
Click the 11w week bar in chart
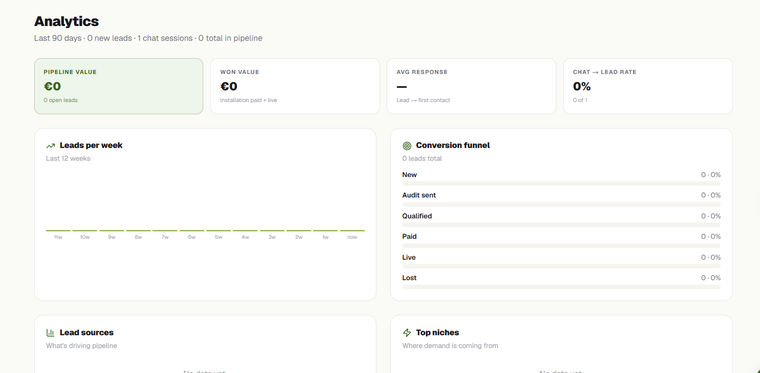coord(58,231)
